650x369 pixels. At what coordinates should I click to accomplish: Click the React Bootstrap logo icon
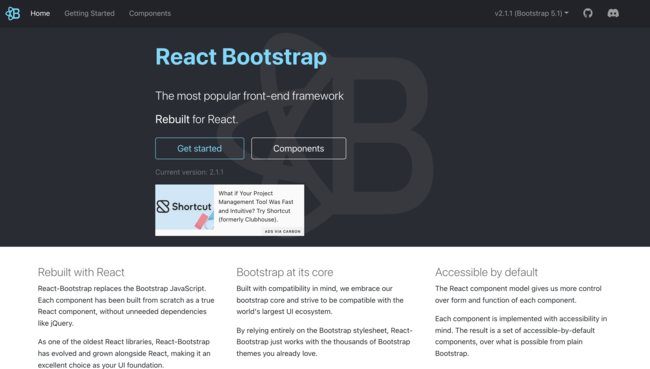pyautogui.click(x=12, y=13)
